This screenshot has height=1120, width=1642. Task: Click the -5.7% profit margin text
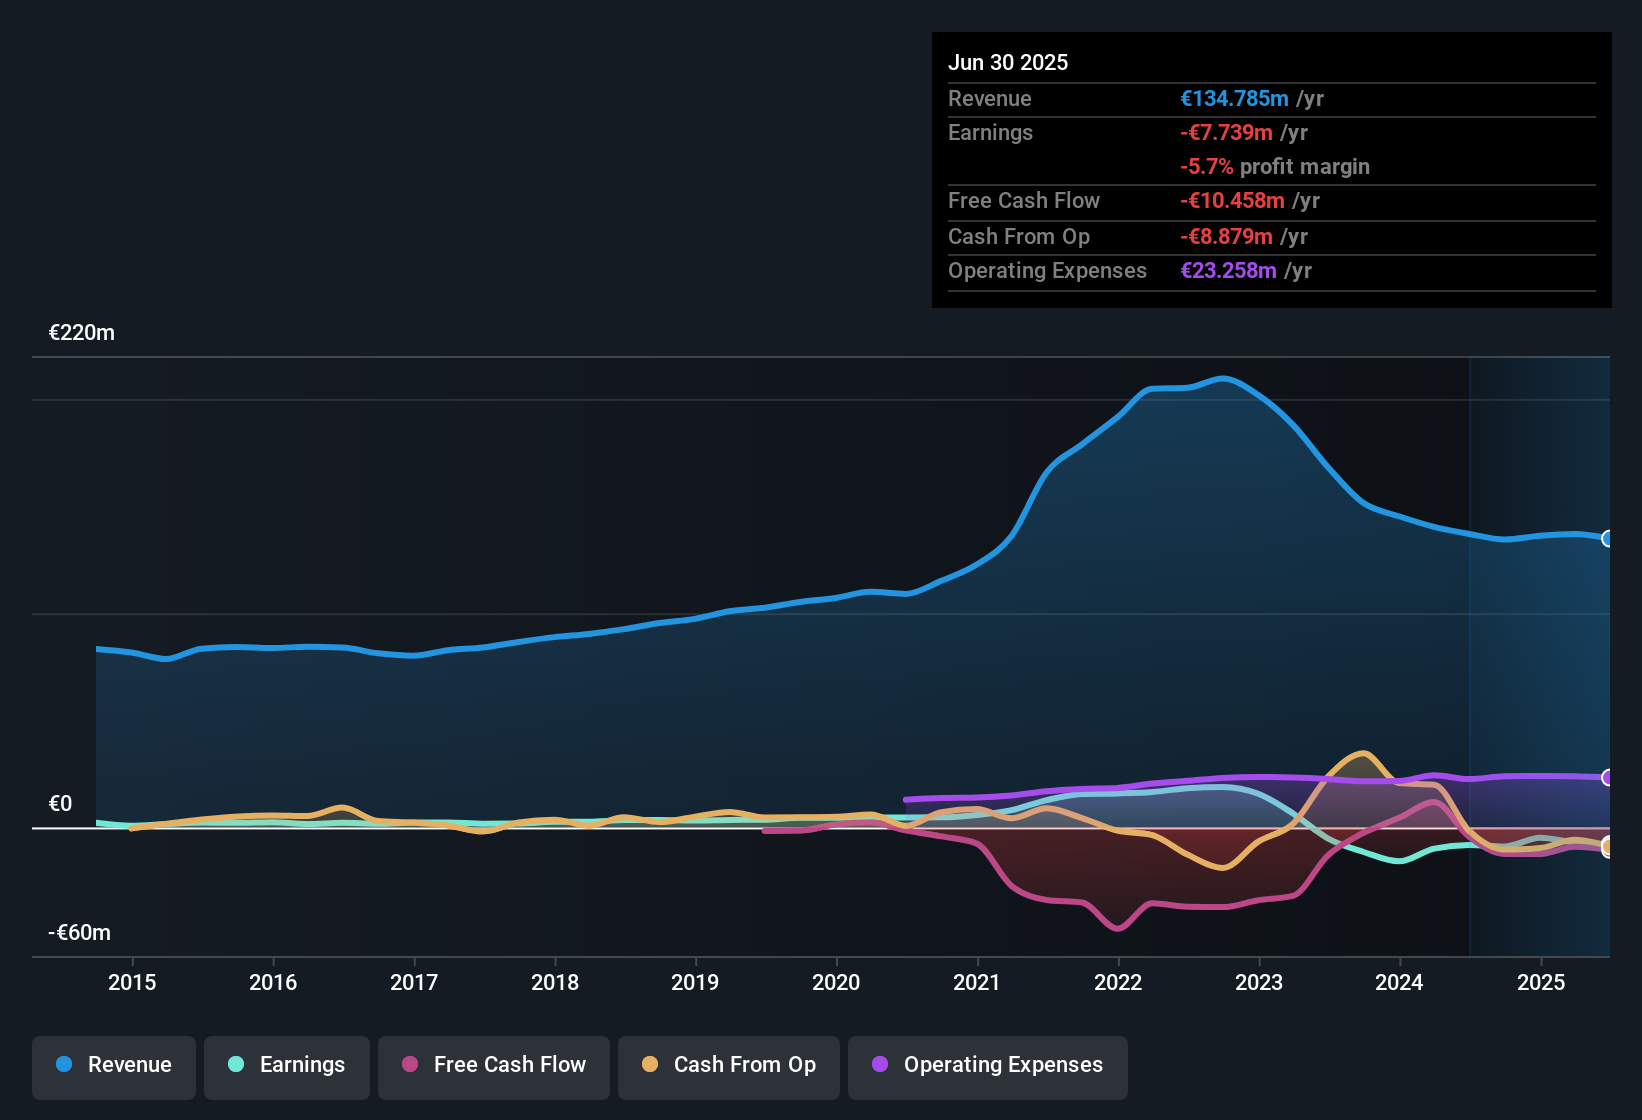pos(1275,167)
